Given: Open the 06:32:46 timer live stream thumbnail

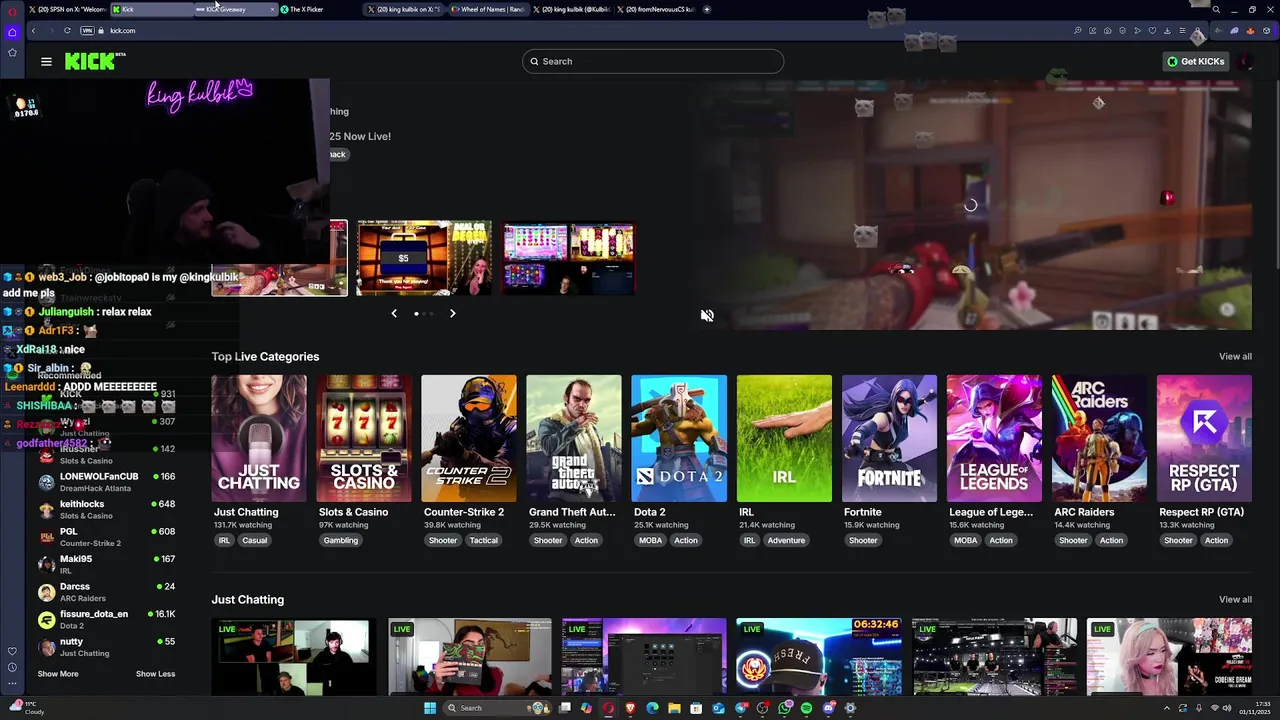Looking at the screenshot, I should [x=819, y=656].
